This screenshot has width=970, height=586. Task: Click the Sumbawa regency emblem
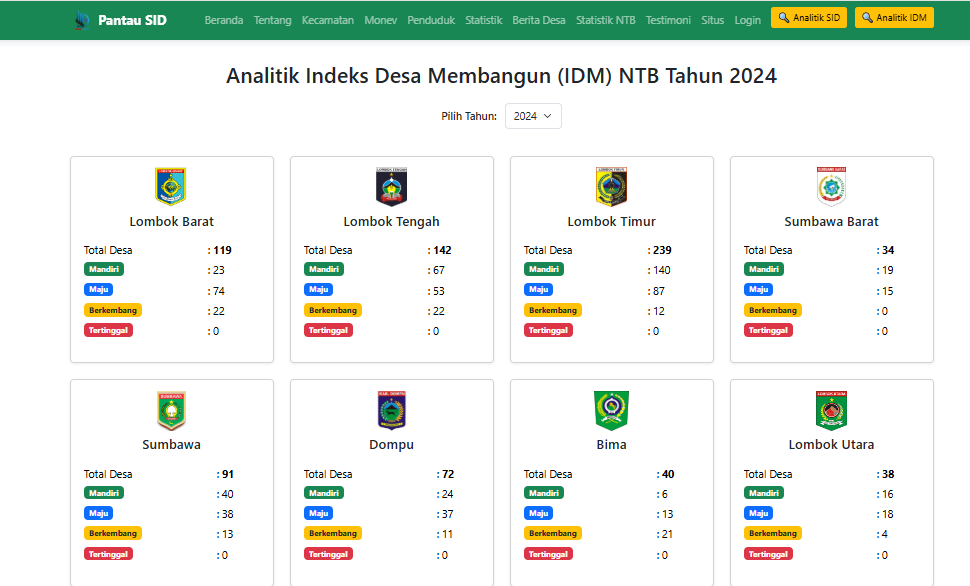pos(171,410)
